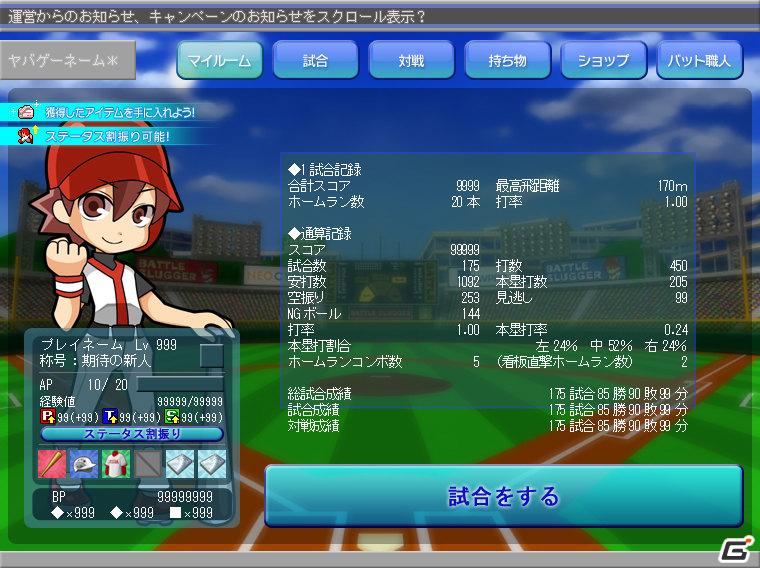Open the 試合 tab
Image resolution: width=760 pixels, height=568 pixels.
tap(316, 61)
